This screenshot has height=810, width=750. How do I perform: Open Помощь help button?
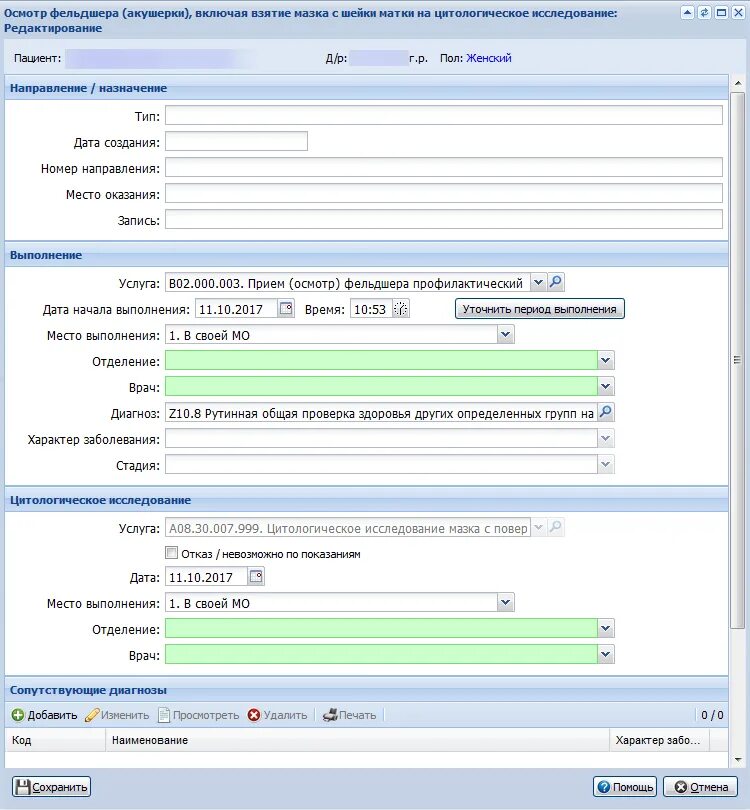pos(625,787)
